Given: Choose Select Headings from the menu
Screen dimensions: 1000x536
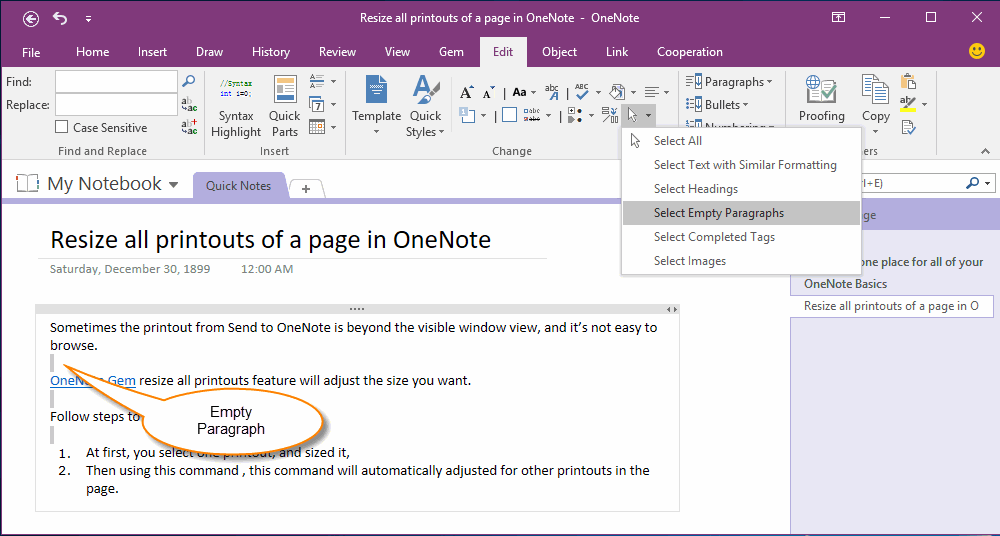Looking at the screenshot, I should pos(695,189).
